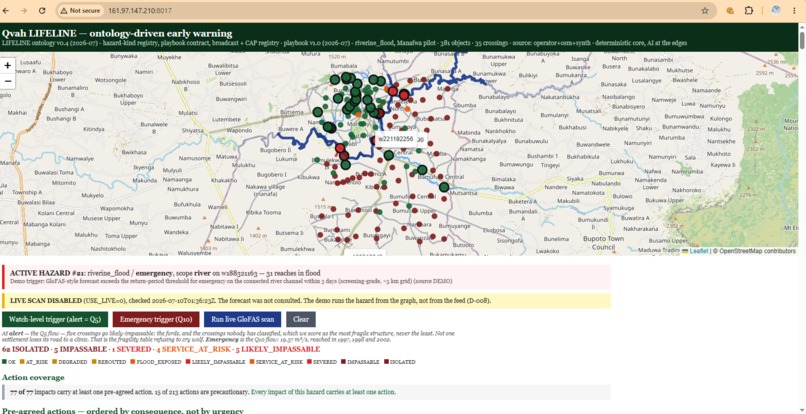806x414 pixels.
Task: Open the Chrome profile avatar
Action: pos(776,10)
